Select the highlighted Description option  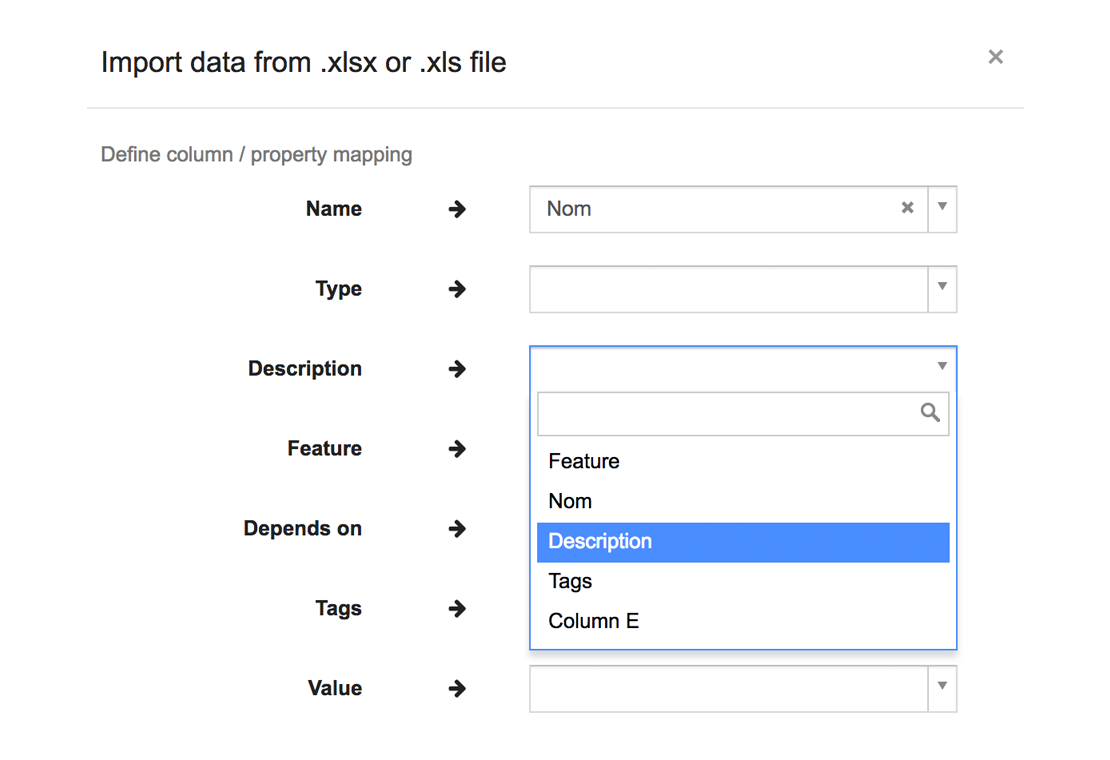pyautogui.click(x=743, y=542)
